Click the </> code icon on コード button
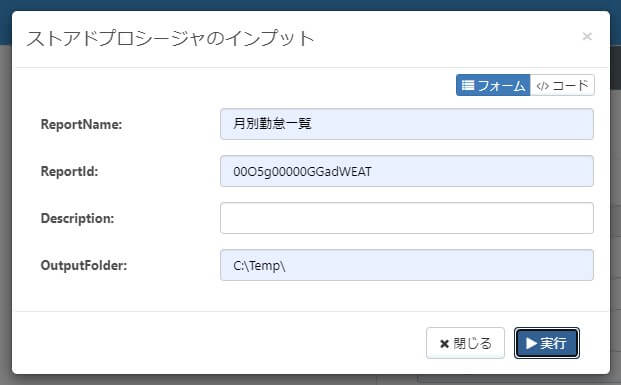 542,86
